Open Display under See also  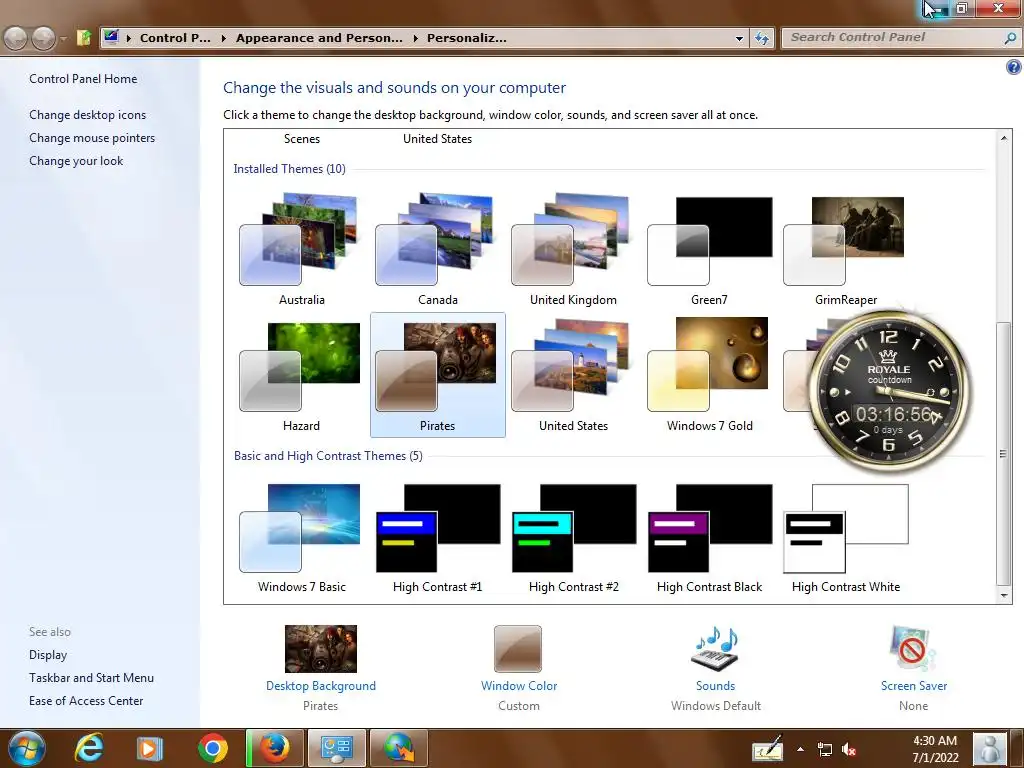point(48,654)
